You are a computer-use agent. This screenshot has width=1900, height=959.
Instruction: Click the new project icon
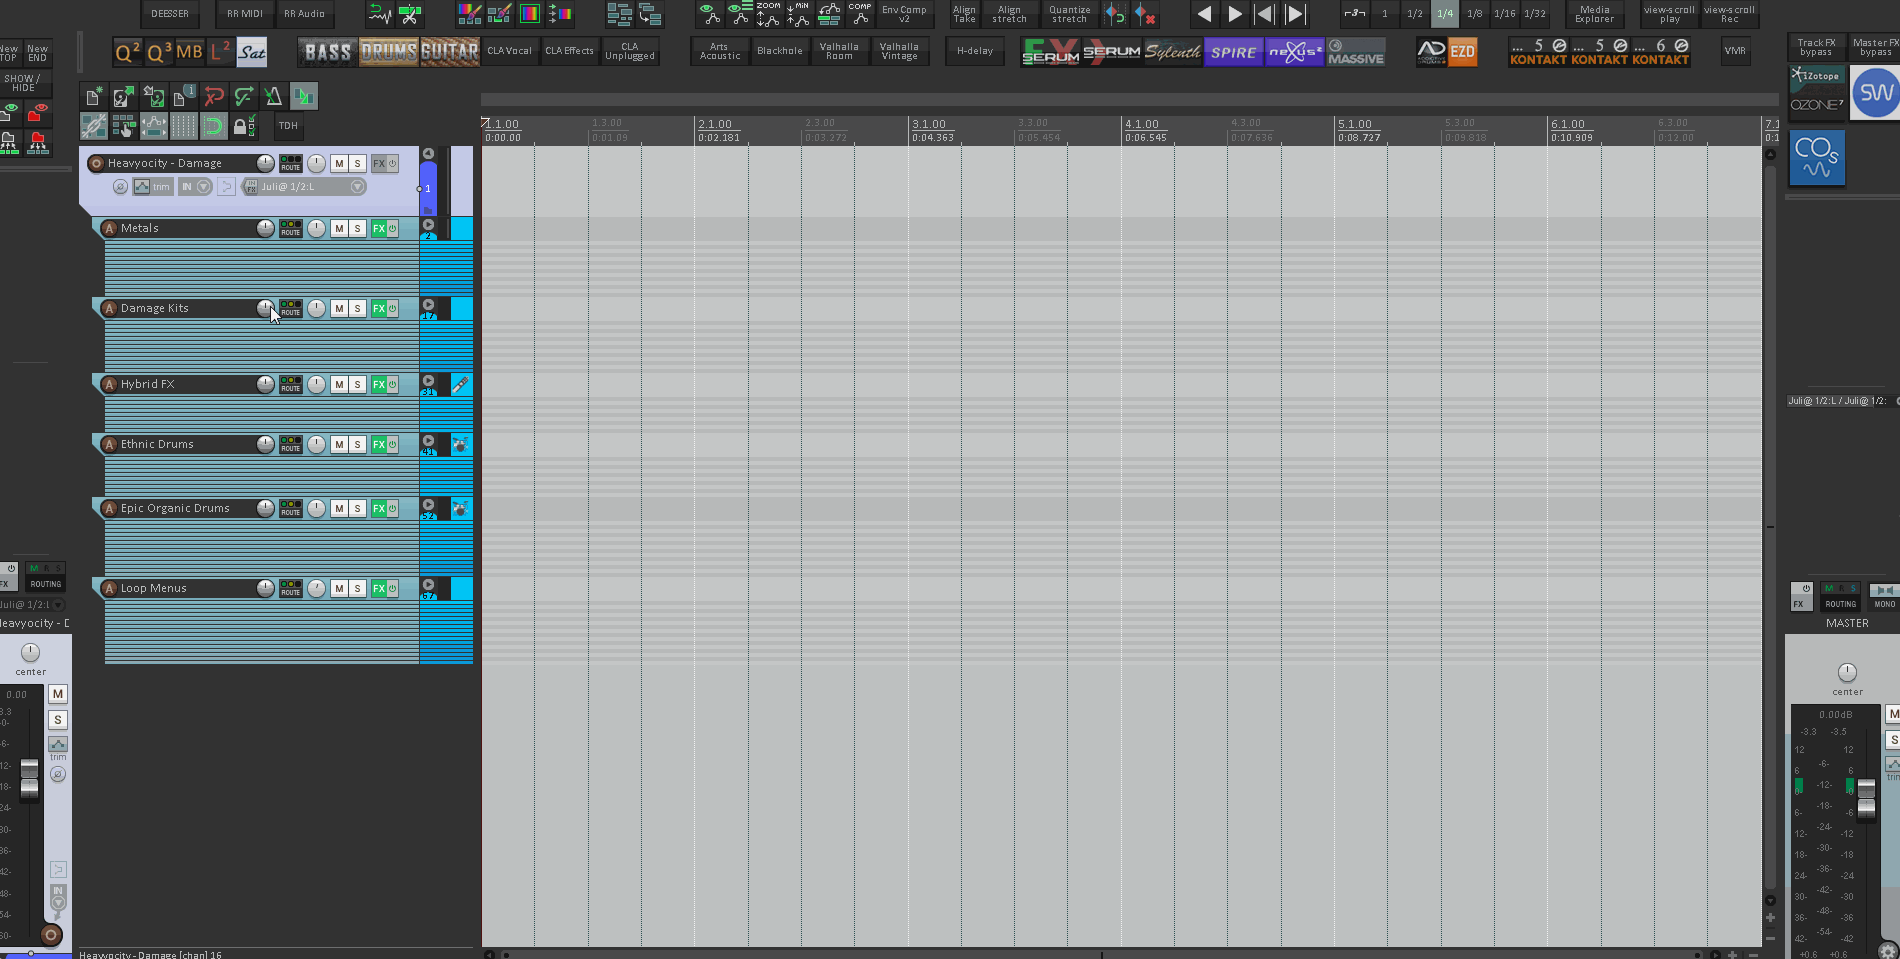point(93,96)
